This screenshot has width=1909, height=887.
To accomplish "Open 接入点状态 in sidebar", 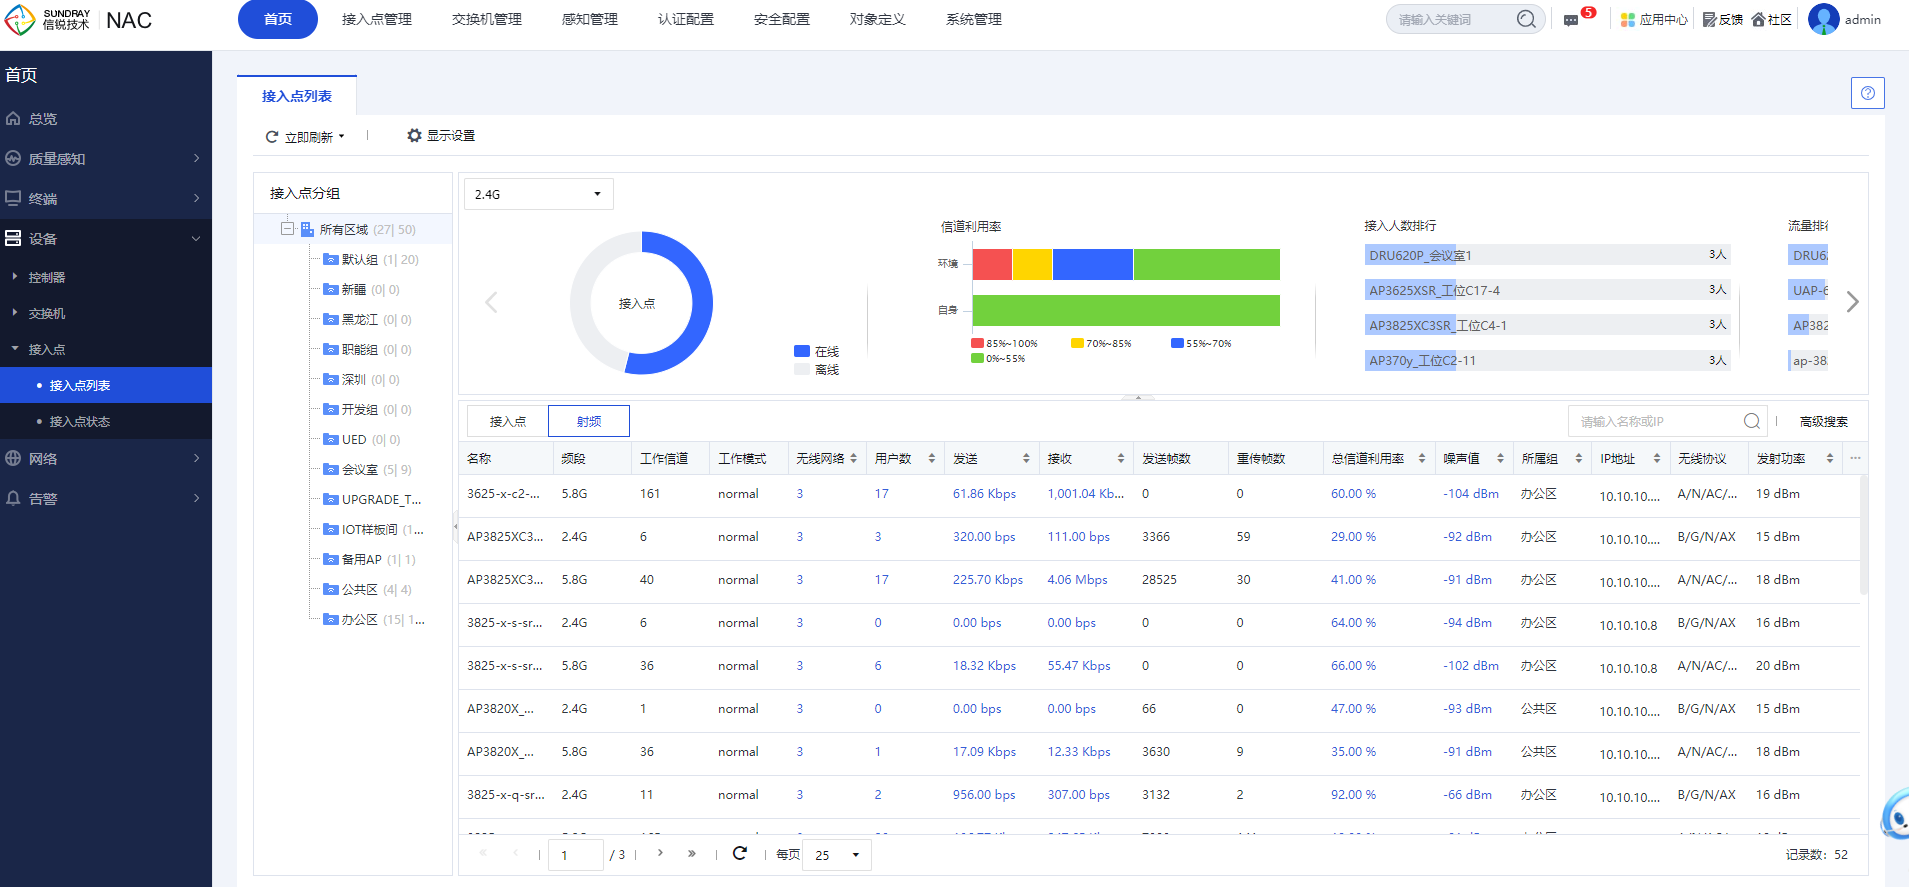I will point(80,422).
